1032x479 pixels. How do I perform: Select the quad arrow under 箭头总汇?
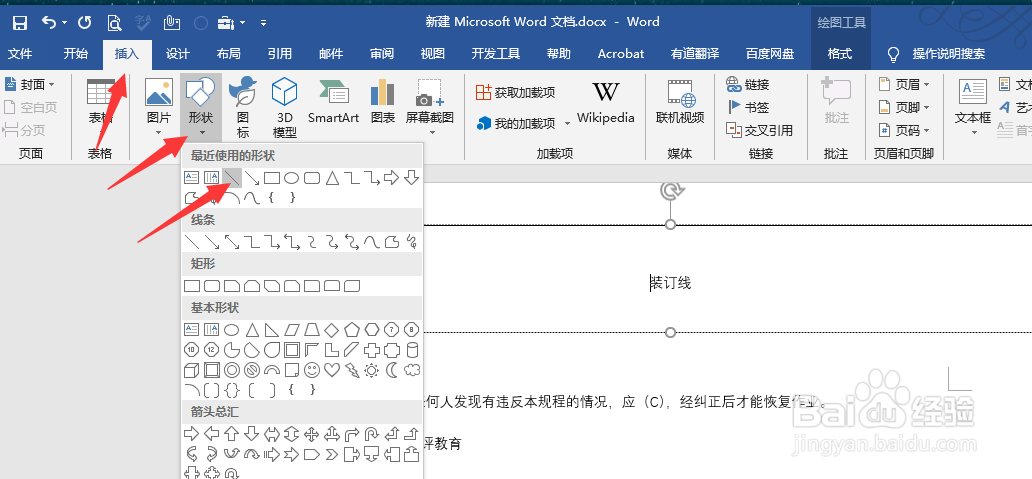pos(312,434)
